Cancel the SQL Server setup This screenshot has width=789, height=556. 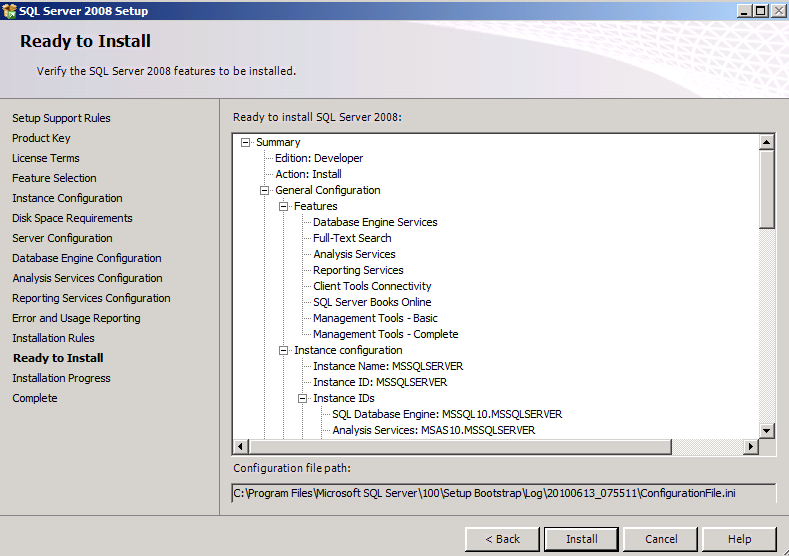(x=660, y=539)
